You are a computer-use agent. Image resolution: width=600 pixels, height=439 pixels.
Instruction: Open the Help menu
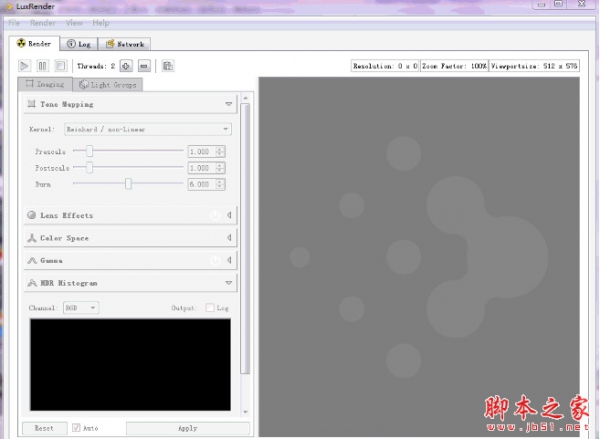pyautogui.click(x=101, y=23)
